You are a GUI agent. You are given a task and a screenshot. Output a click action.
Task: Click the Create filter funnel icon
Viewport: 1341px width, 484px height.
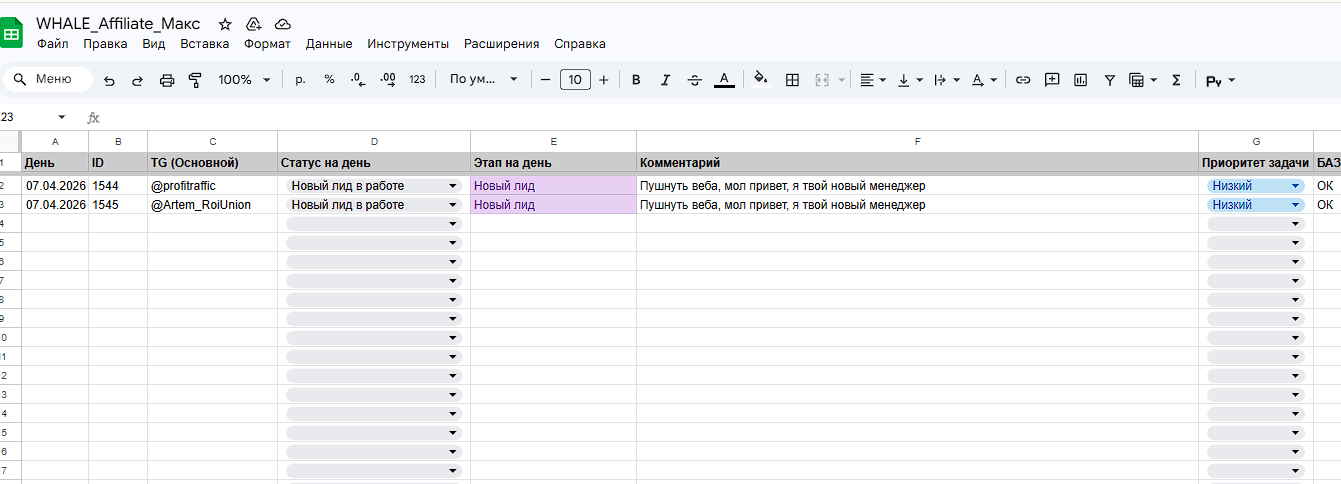[1109, 80]
